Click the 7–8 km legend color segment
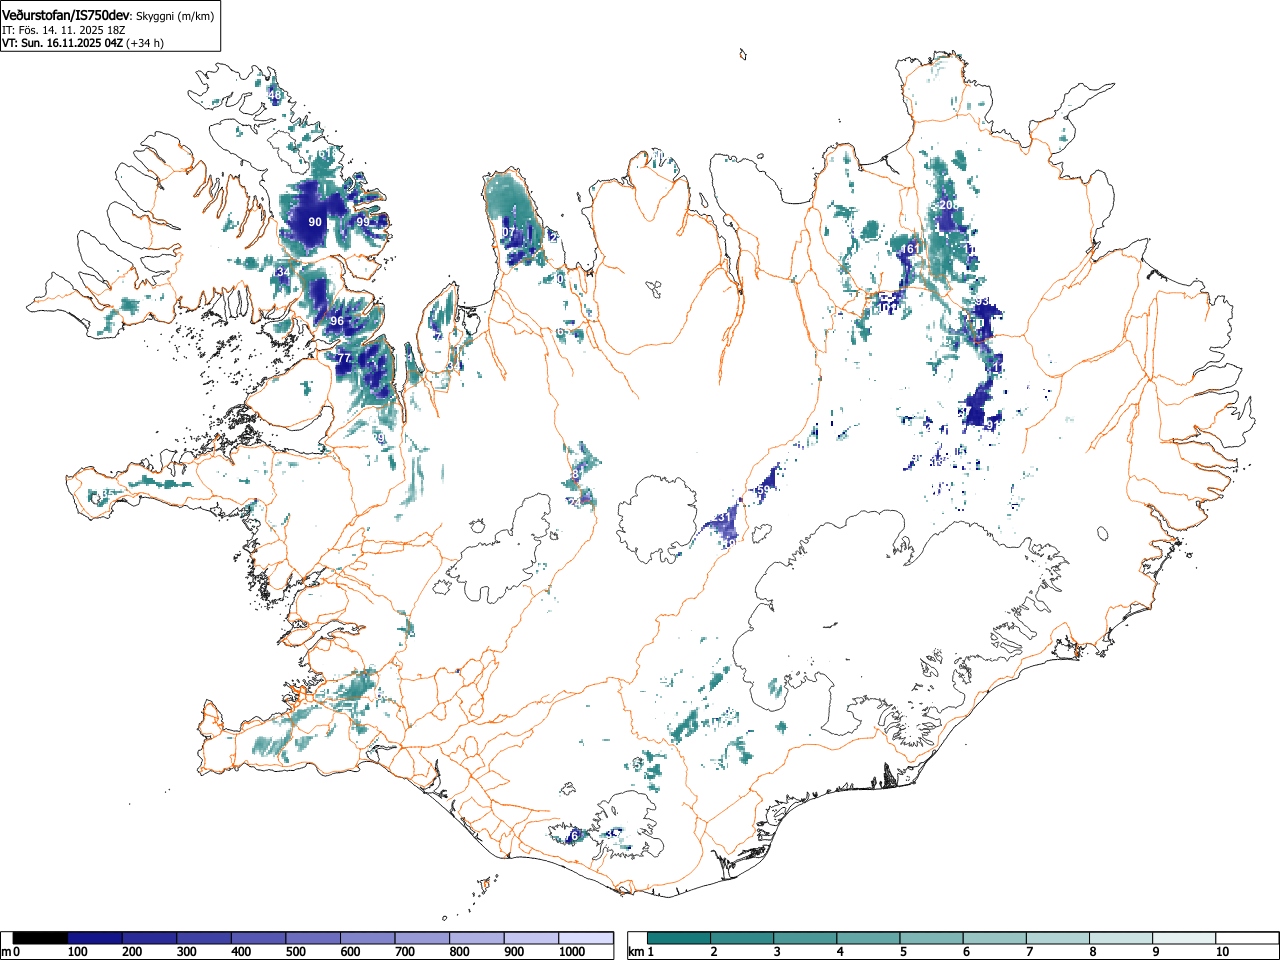 1057,938
